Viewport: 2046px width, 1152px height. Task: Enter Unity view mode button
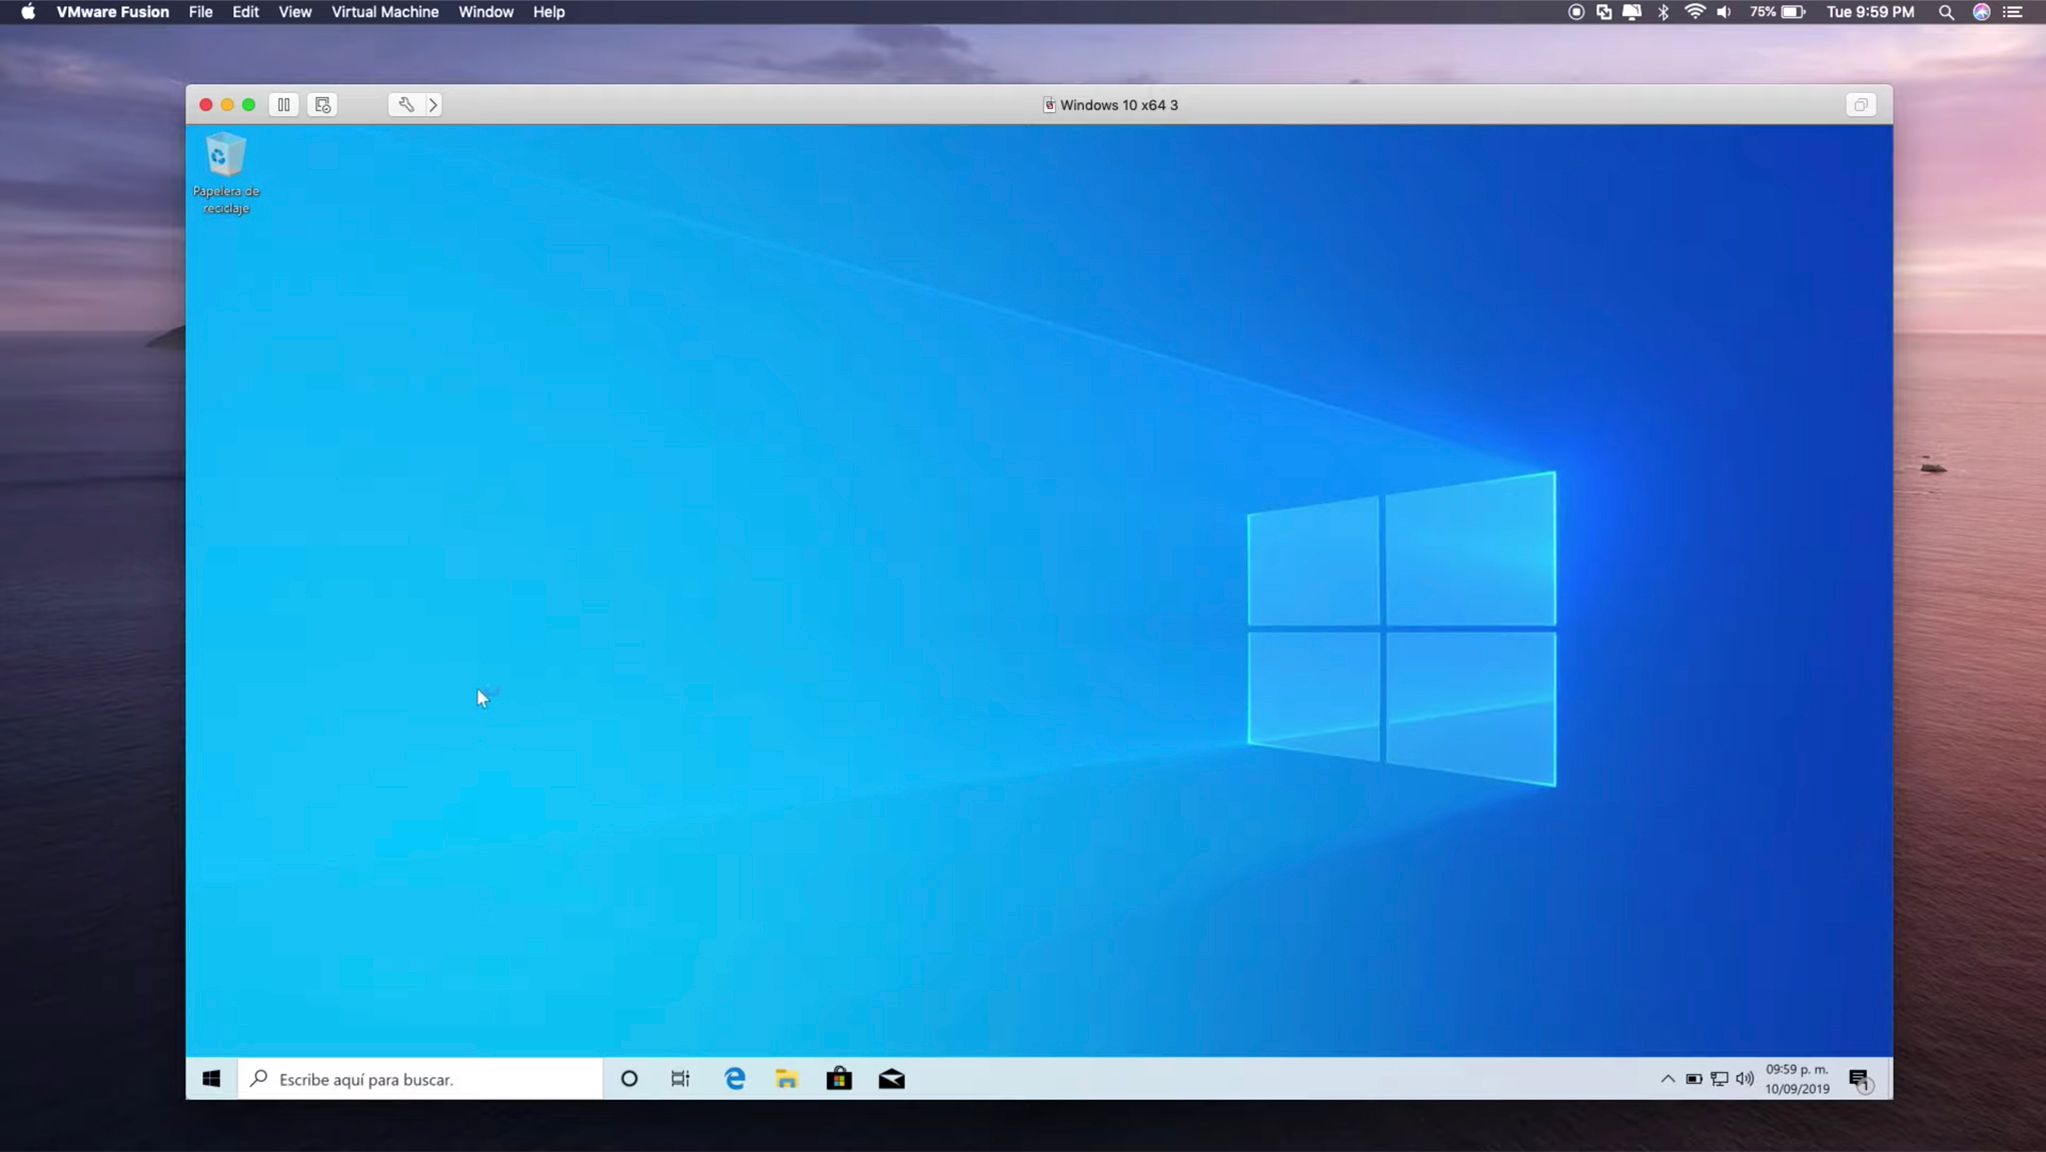pyautogui.click(x=1860, y=105)
